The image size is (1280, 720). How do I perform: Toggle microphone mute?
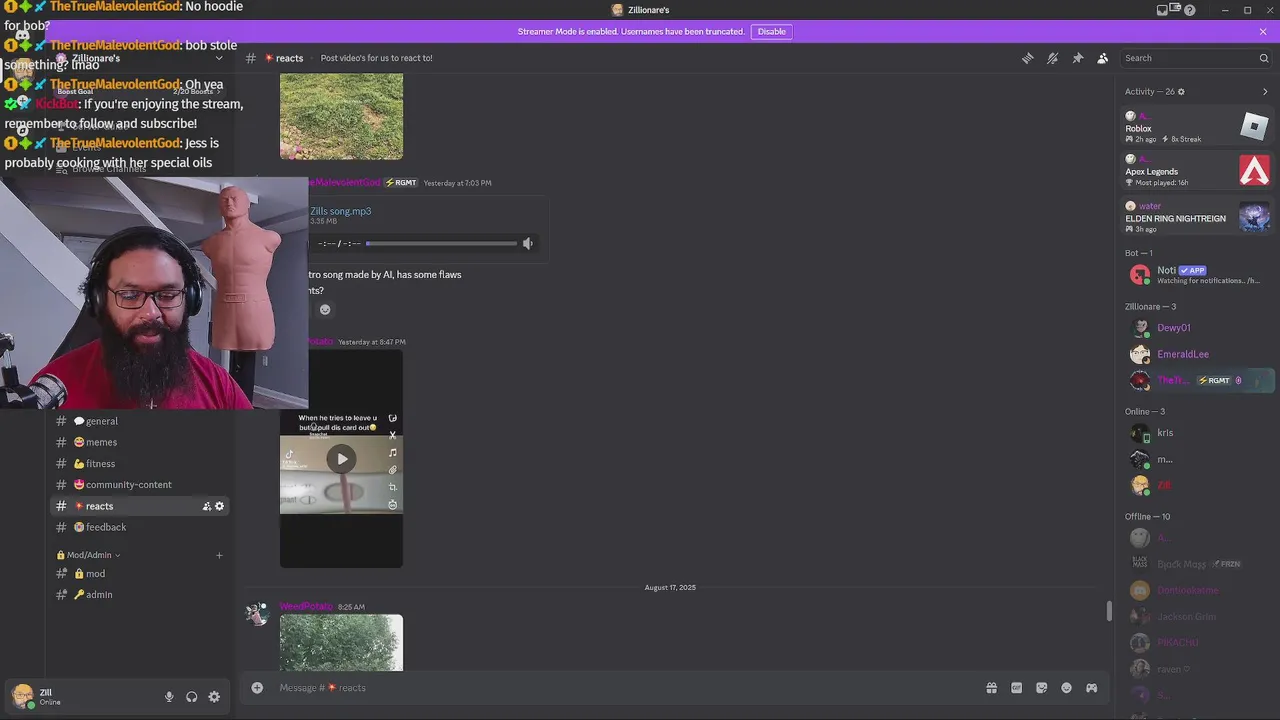pyautogui.click(x=169, y=697)
